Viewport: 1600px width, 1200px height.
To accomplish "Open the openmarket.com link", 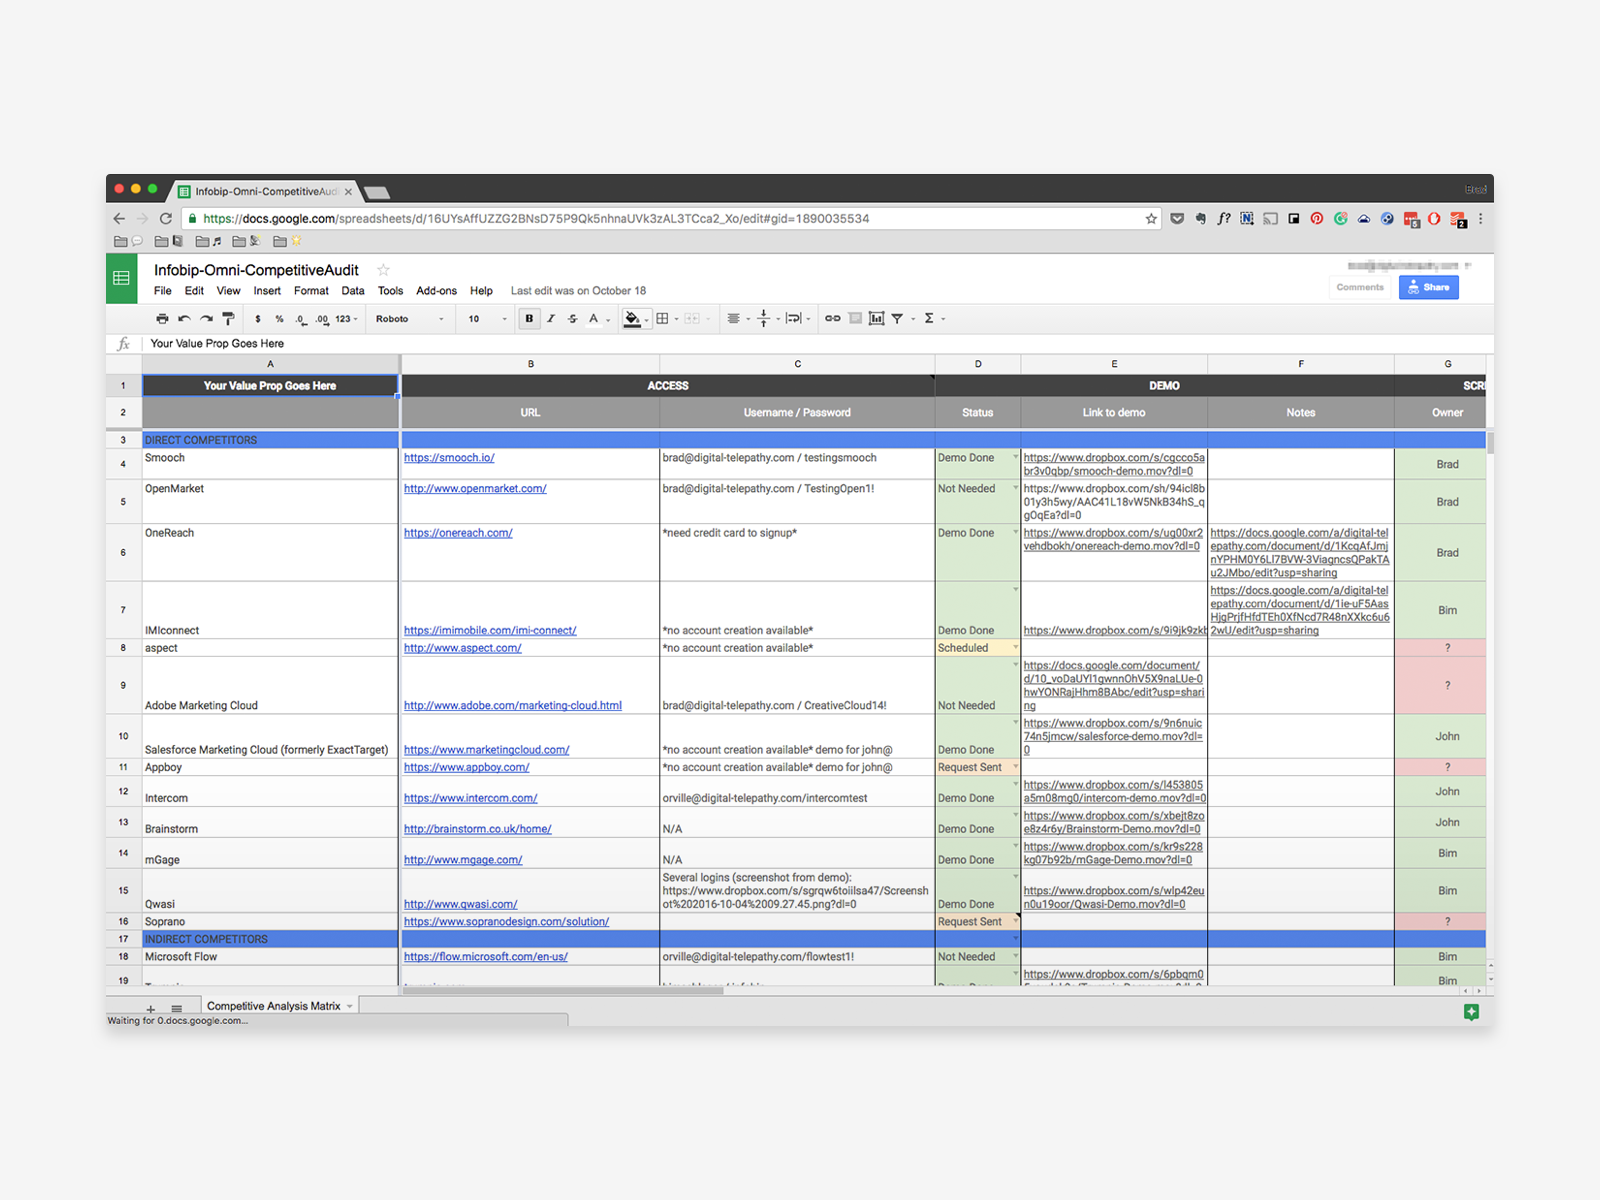I will [x=475, y=489].
